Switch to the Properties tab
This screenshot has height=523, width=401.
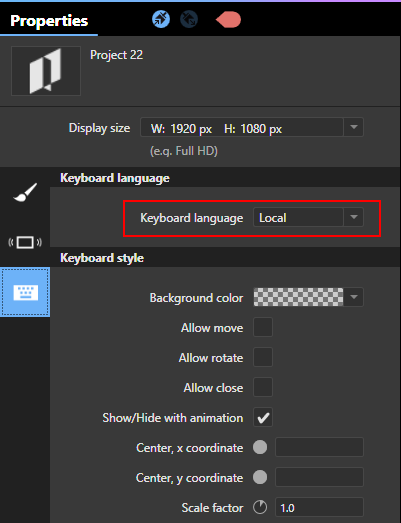click(49, 21)
